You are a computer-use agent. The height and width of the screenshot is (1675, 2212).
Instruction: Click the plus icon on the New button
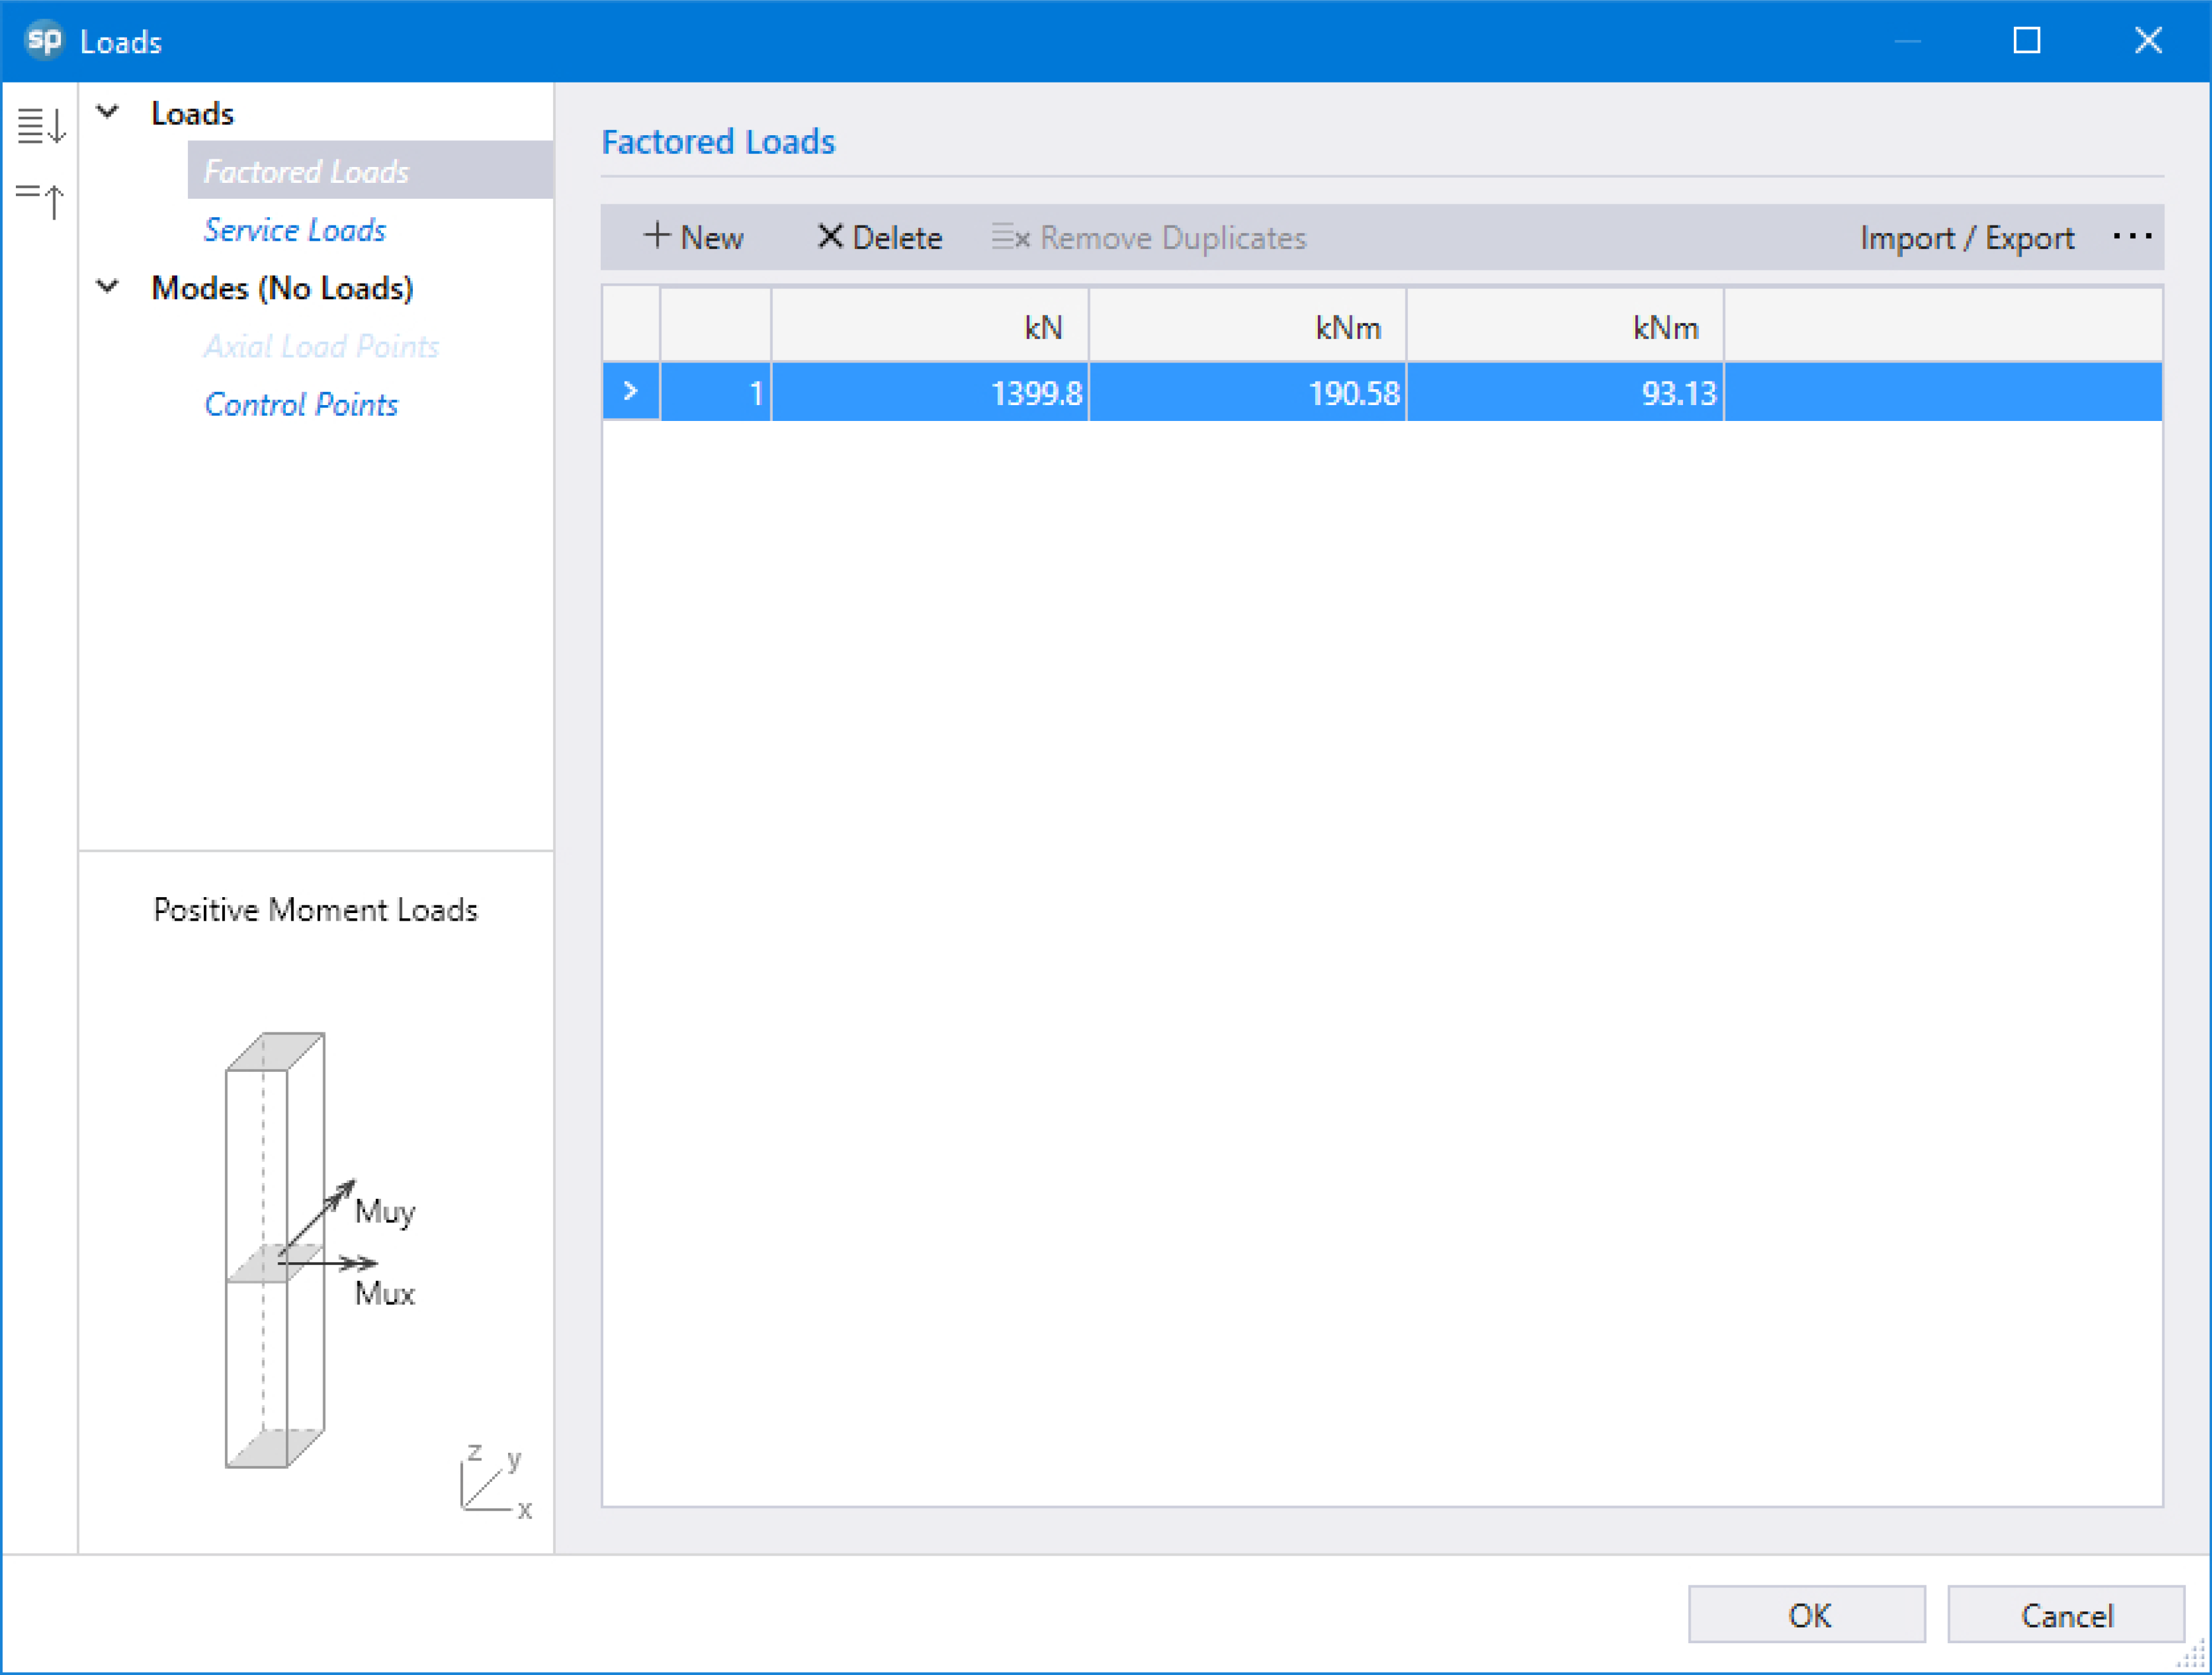click(656, 236)
